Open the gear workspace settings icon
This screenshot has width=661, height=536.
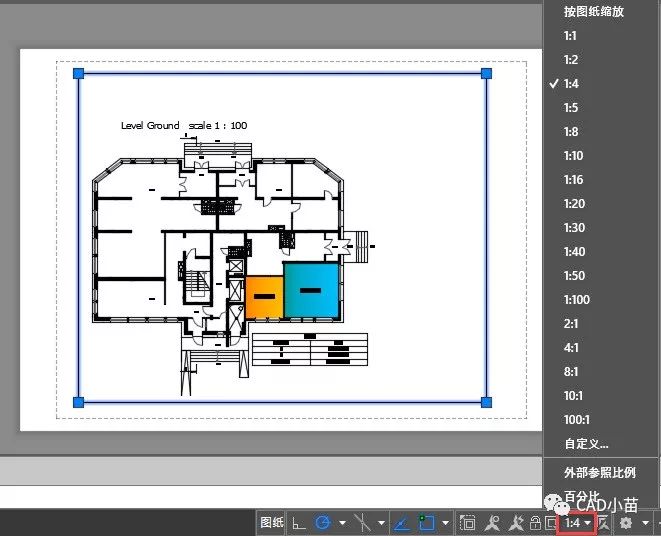(626, 522)
